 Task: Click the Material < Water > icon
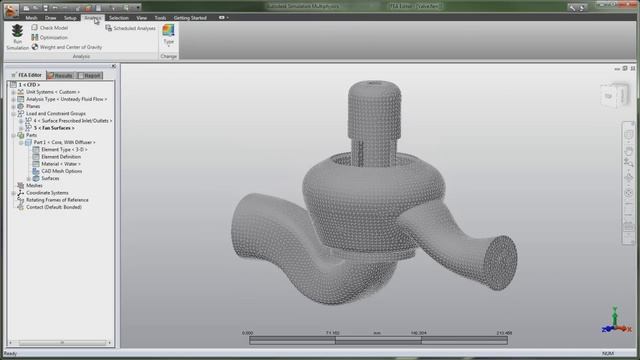pos(36,164)
